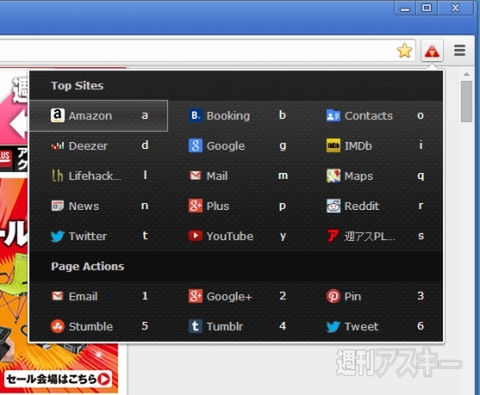Open the Mail envelope icon in Top Sites

[x=195, y=176]
